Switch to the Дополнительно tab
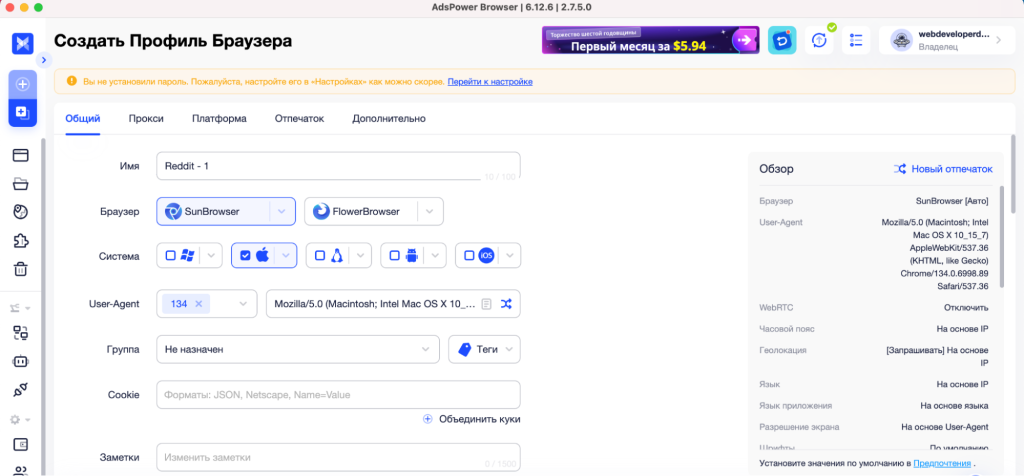 (x=389, y=119)
